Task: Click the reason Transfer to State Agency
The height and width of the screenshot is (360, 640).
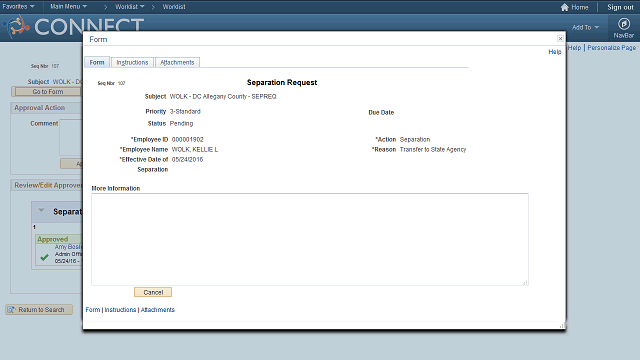Action: [x=433, y=150]
